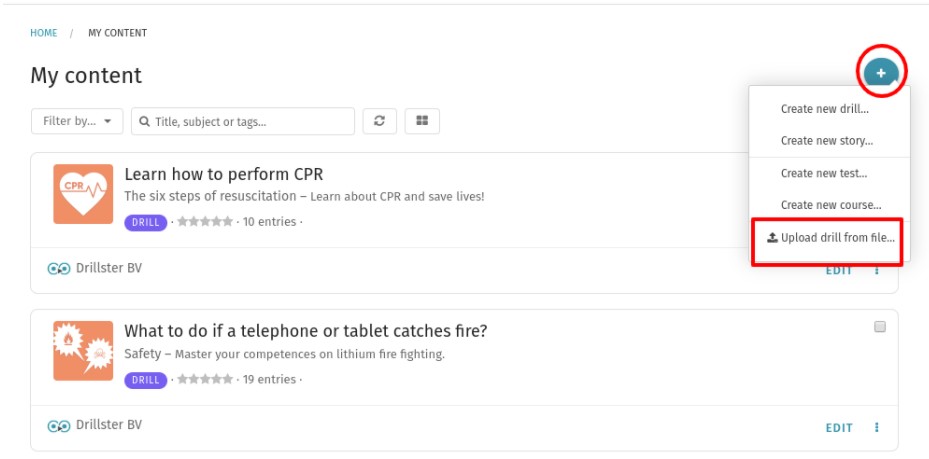This screenshot has height=459, width=929.
Task: Click the refresh icon next to search
Action: (380, 121)
